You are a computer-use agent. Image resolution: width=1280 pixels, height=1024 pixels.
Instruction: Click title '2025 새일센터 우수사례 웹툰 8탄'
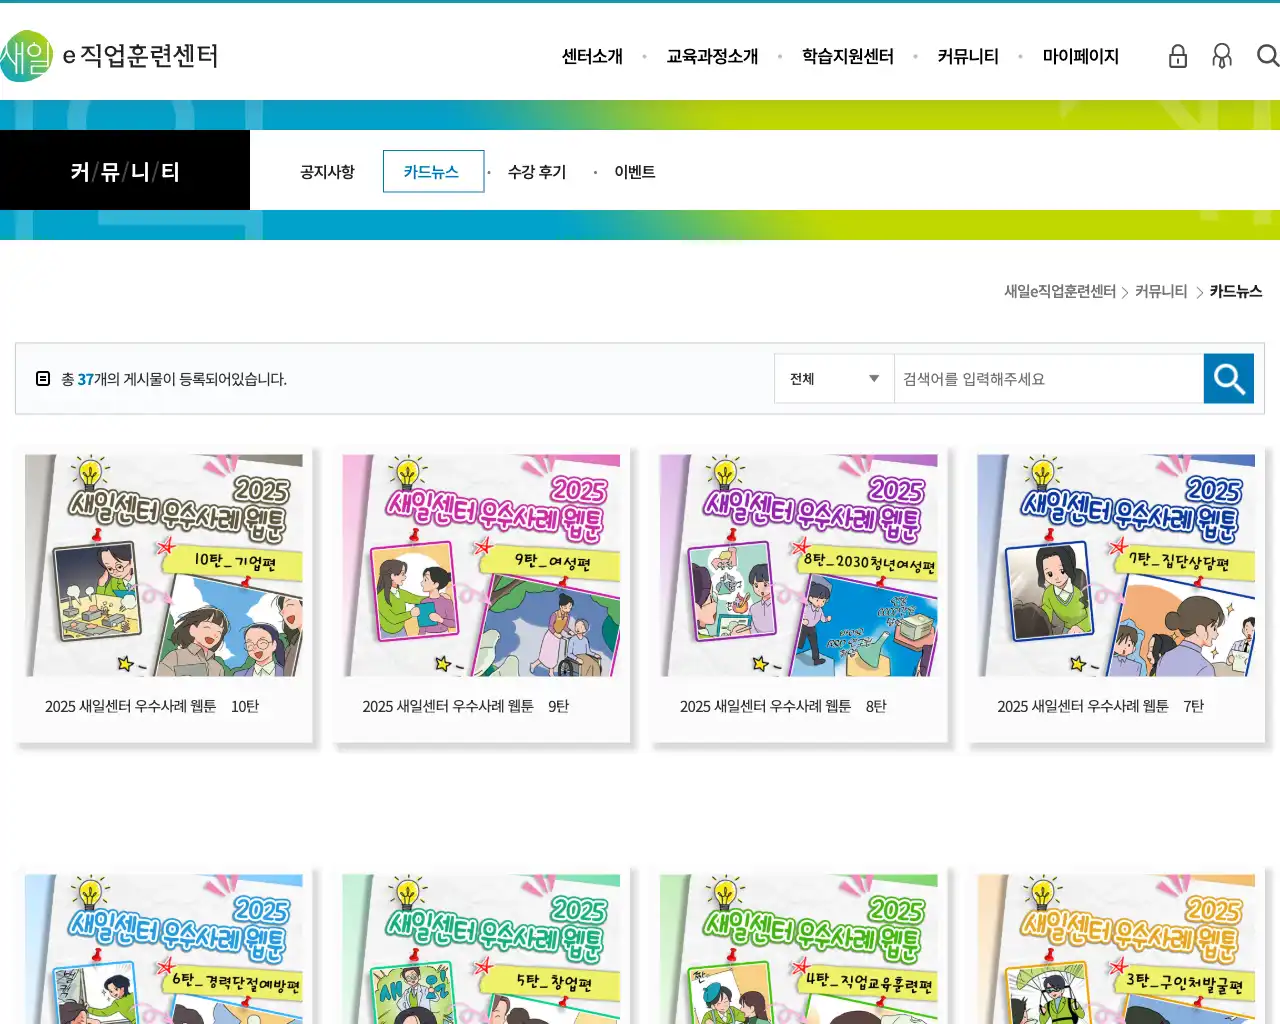(x=783, y=706)
